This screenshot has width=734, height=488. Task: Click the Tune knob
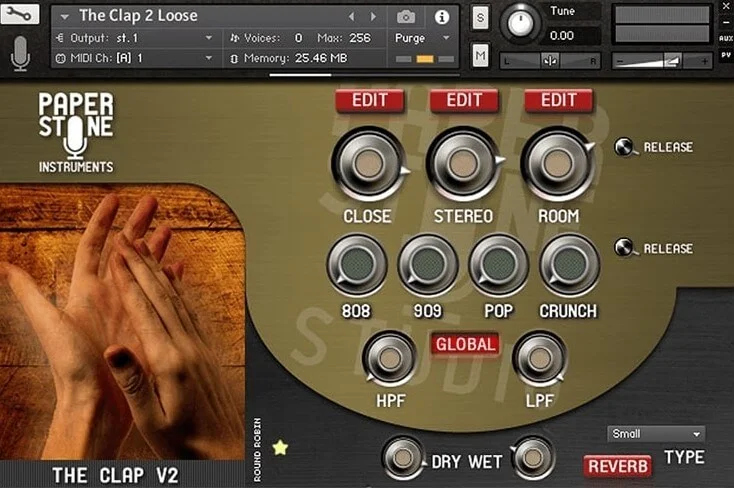[x=520, y=22]
